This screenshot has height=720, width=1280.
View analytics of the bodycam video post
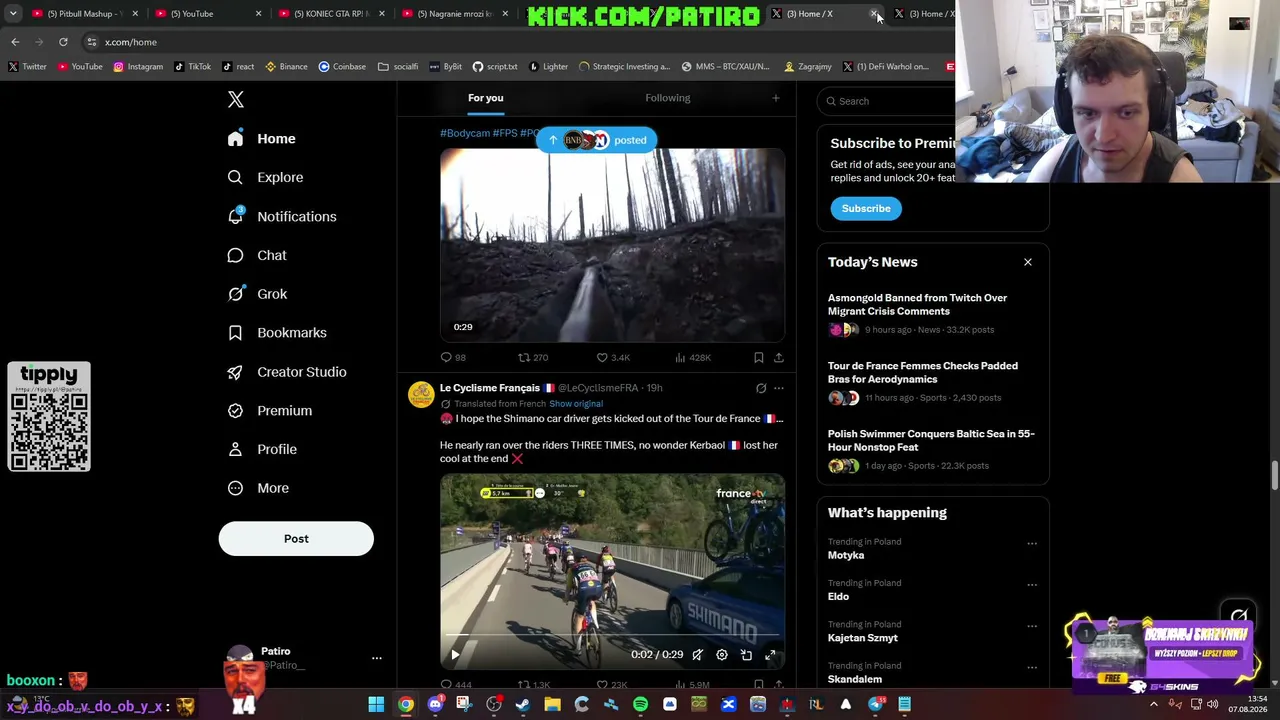tap(693, 357)
